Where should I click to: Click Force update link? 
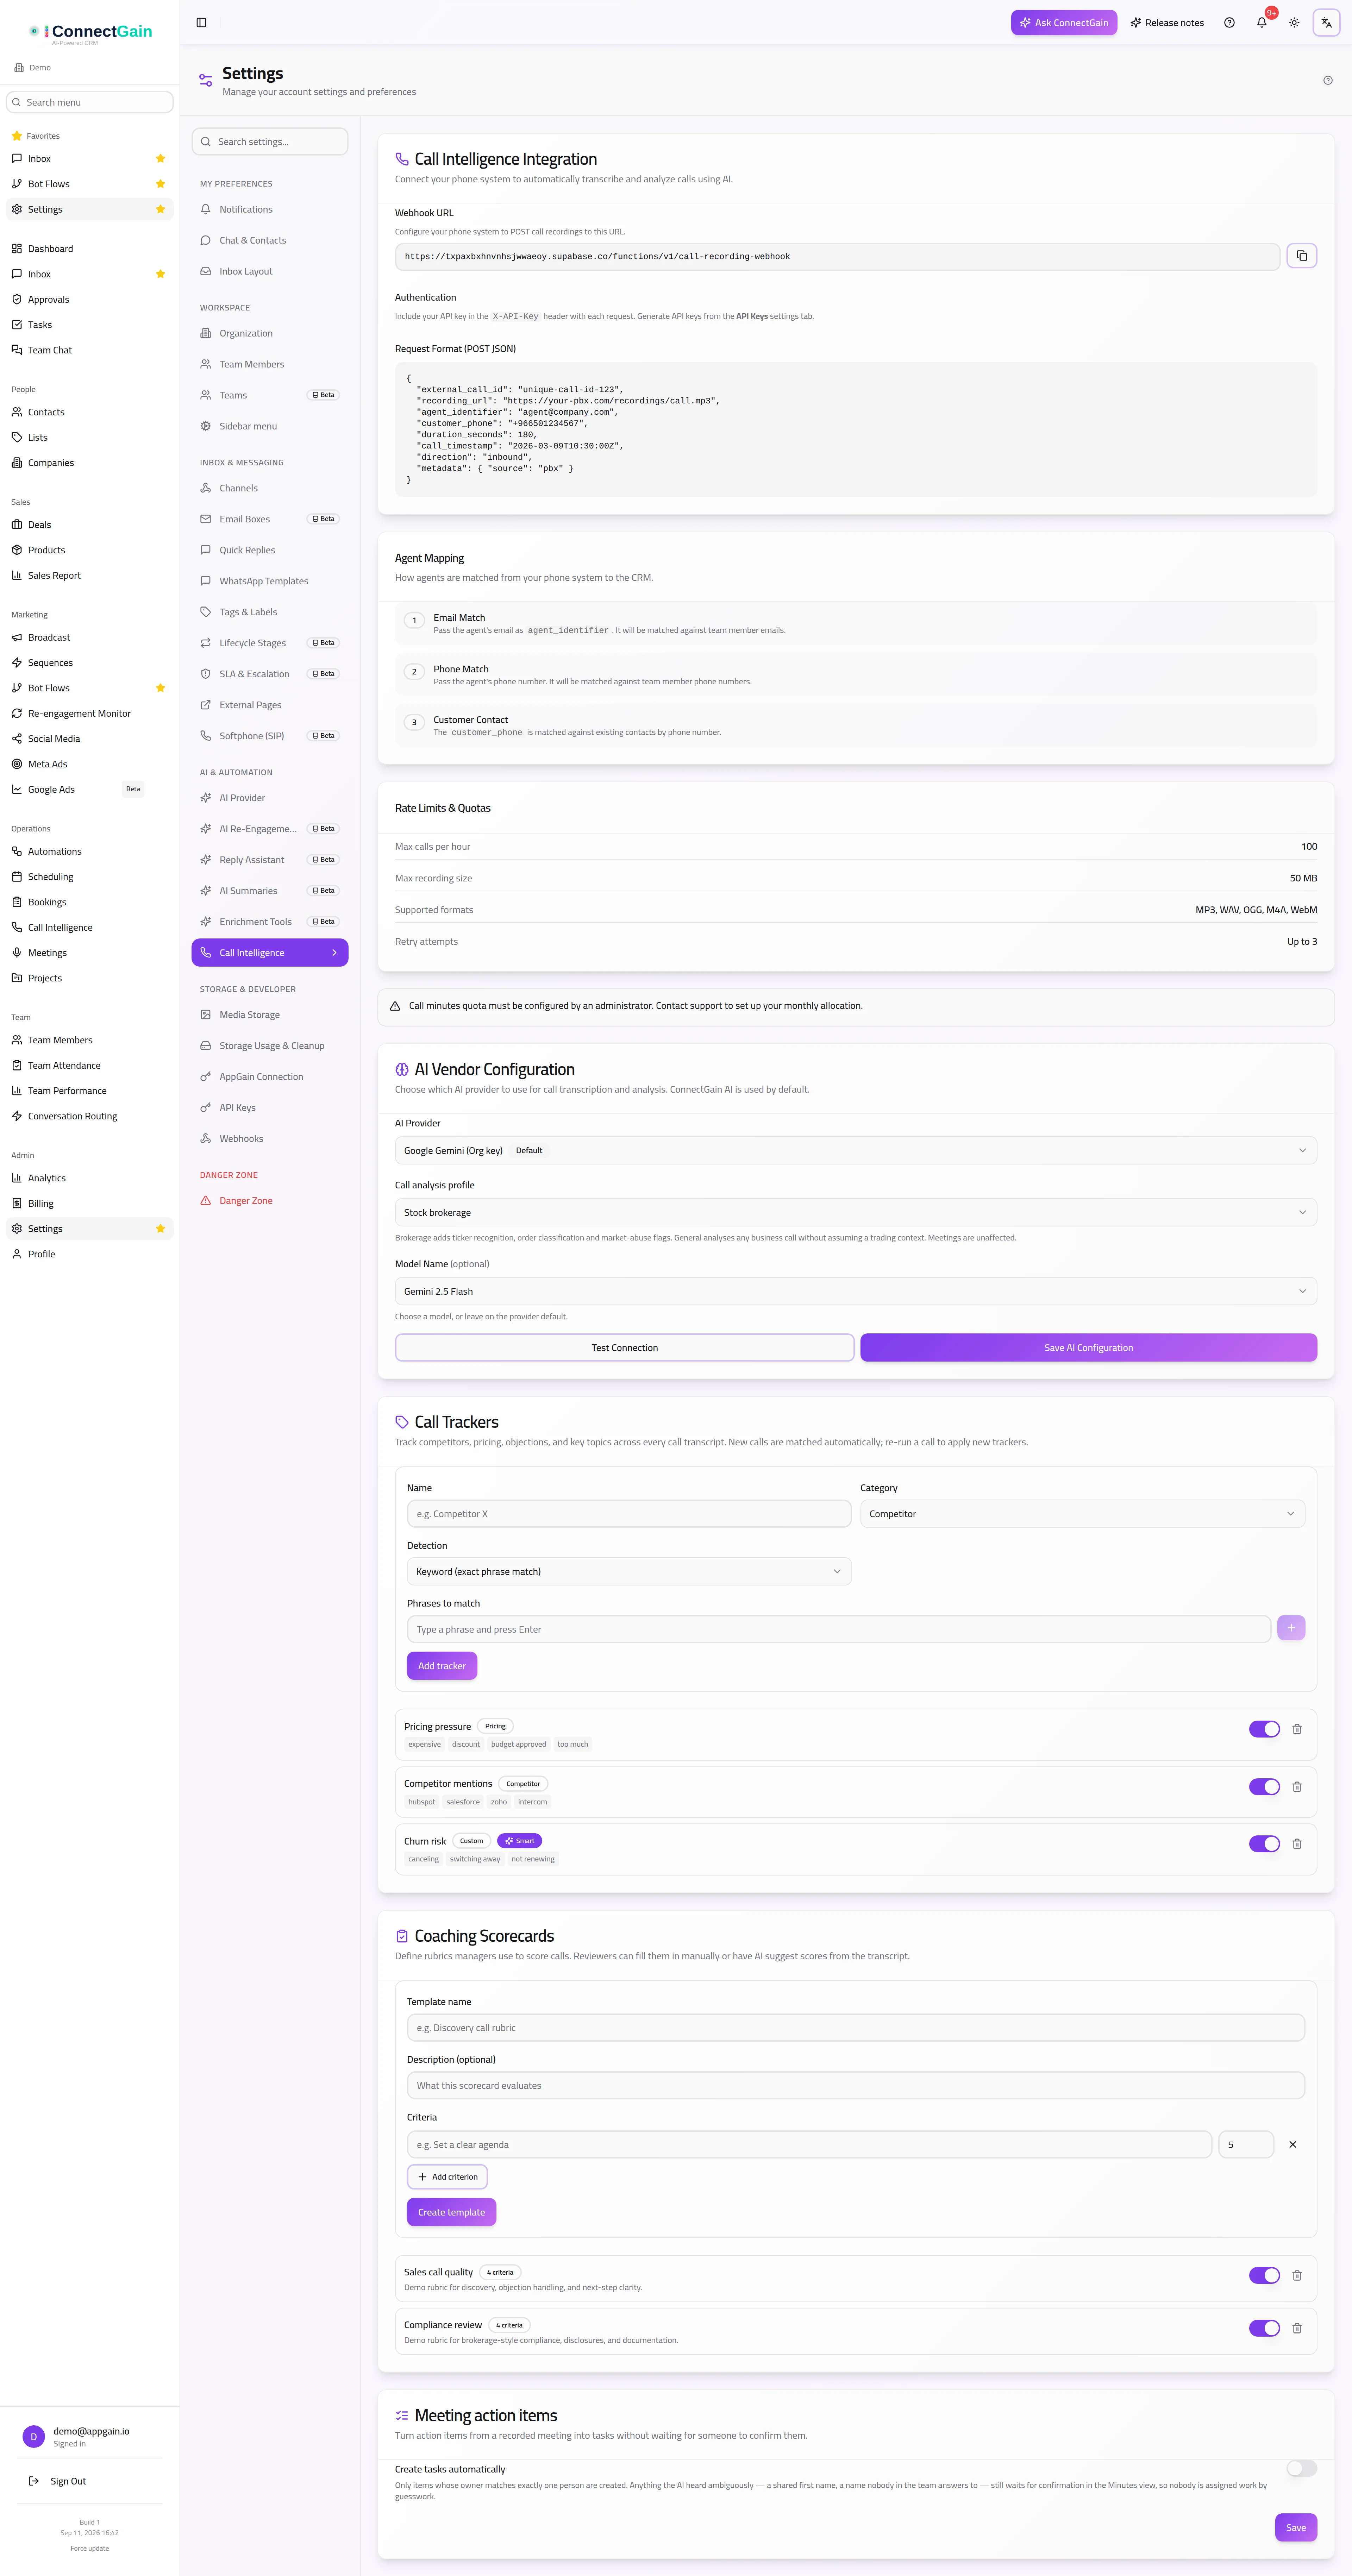pos(90,2548)
